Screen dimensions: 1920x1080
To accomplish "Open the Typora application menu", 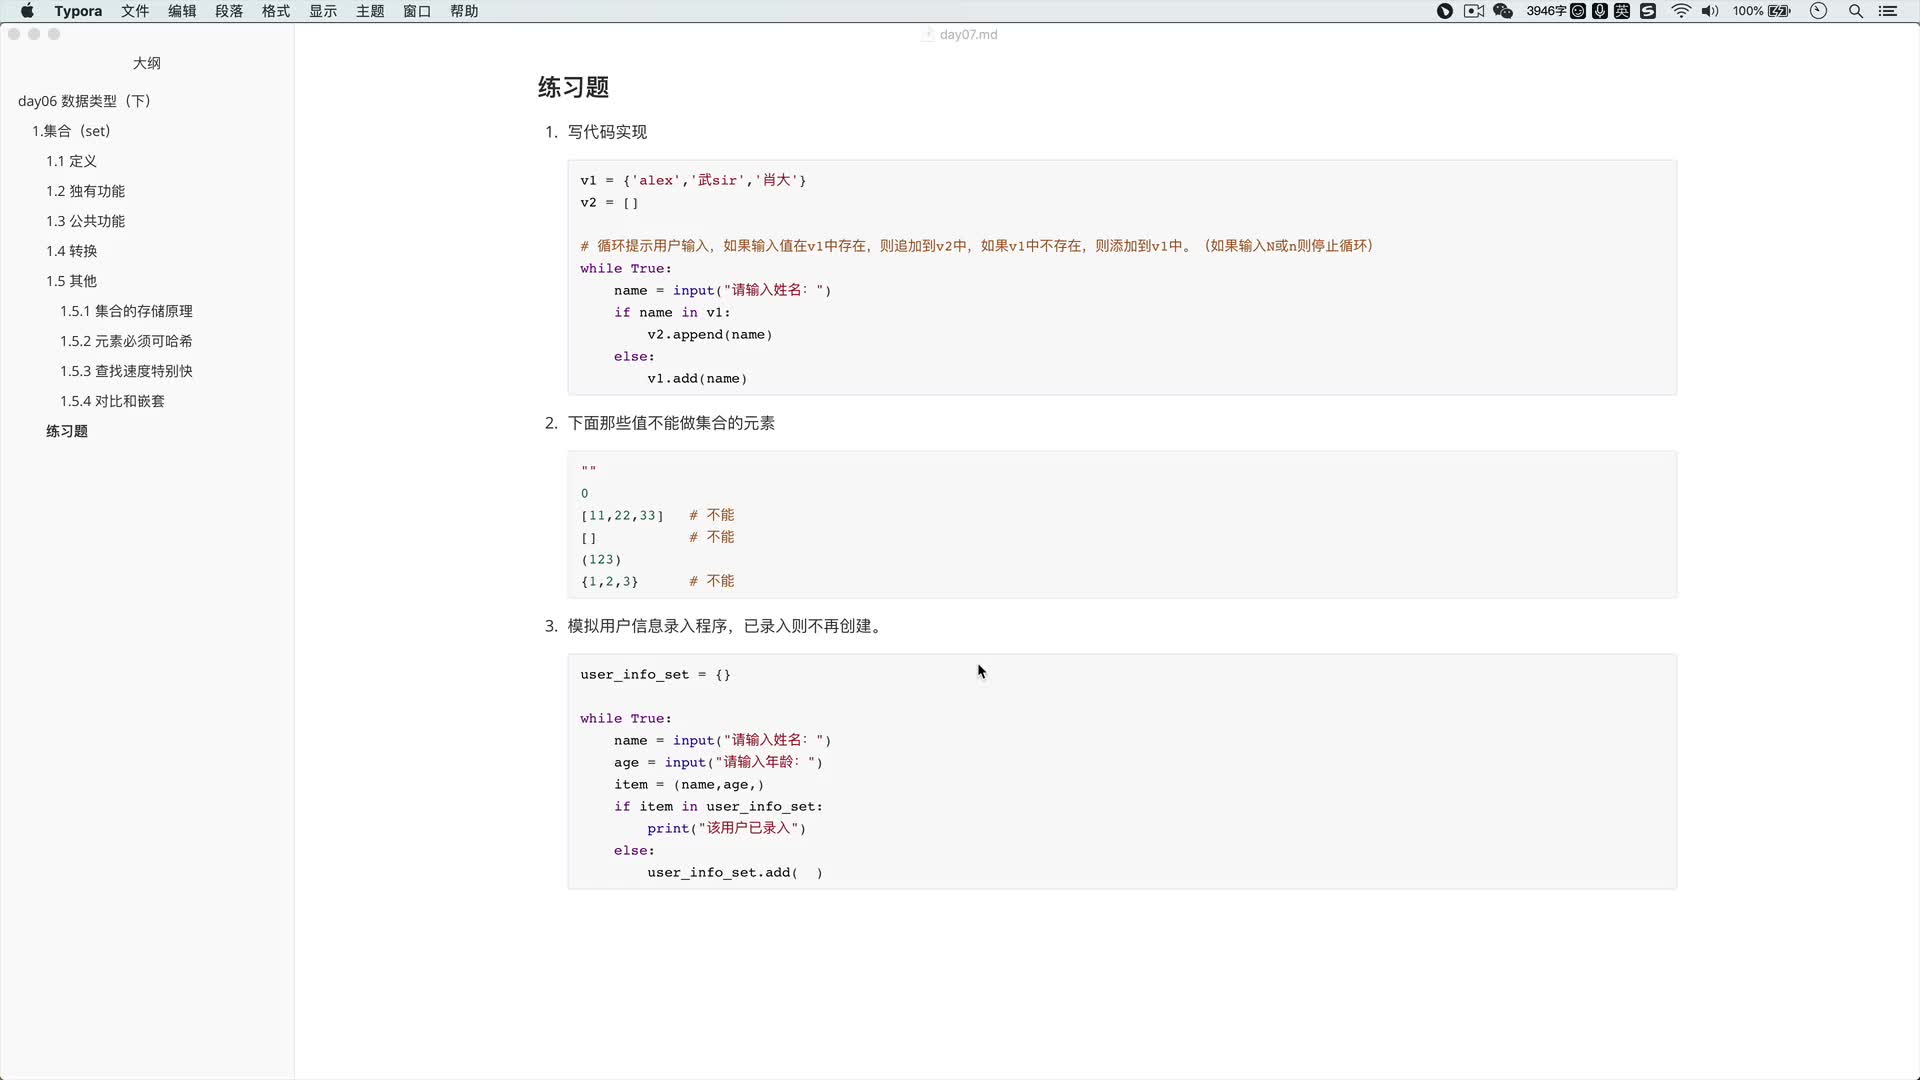I will (x=78, y=11).
